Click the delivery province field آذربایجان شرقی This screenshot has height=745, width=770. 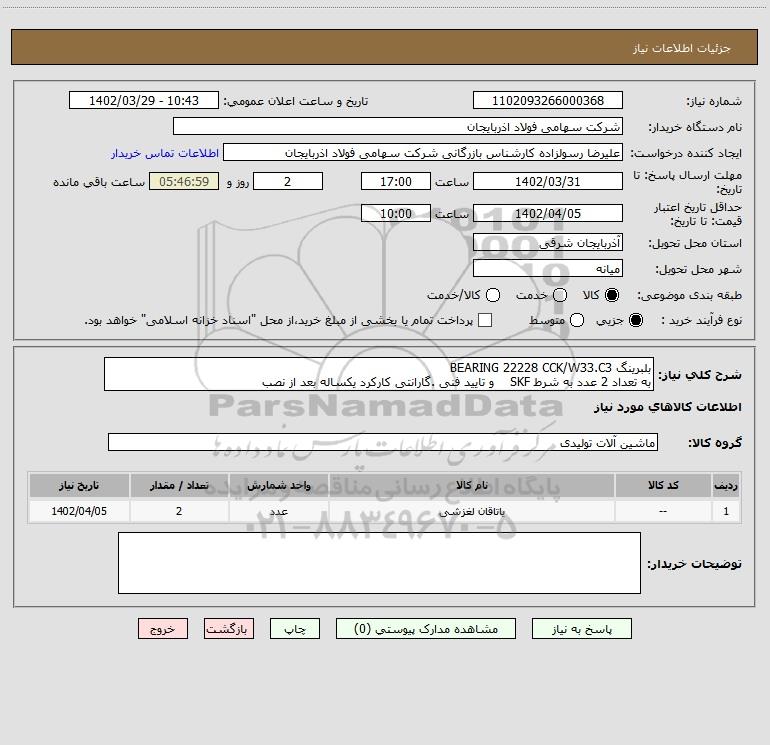coord(548,242)
